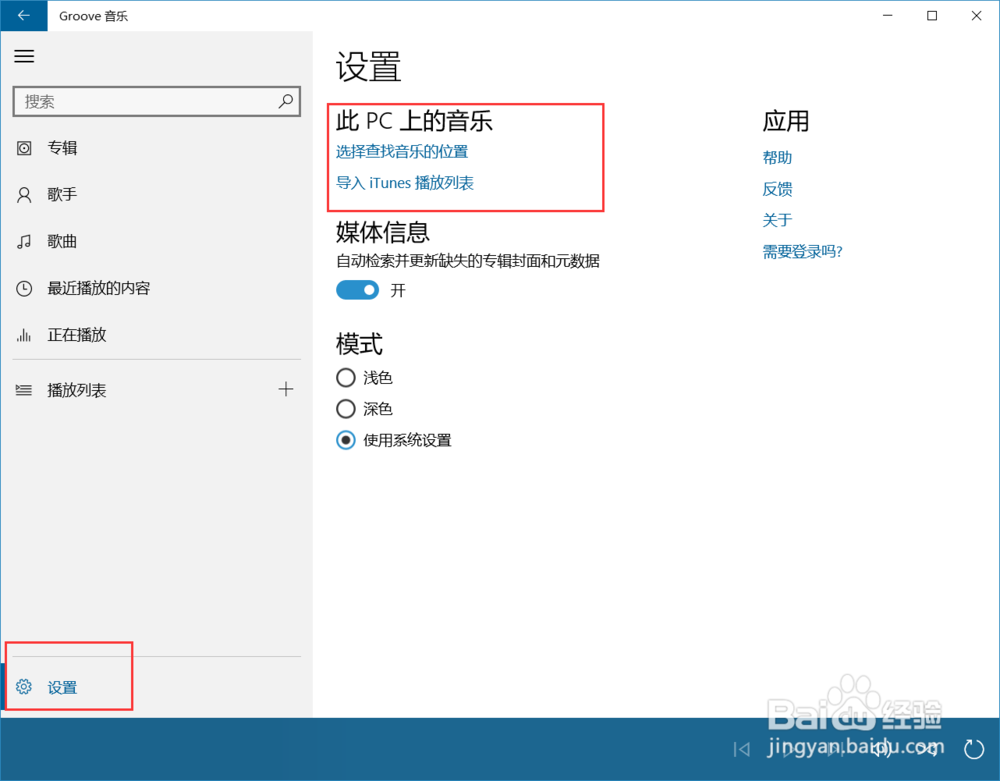Click the person icon beside 歌手
The width and height of the screenshot is (1000, 781).
pos(24,194)
